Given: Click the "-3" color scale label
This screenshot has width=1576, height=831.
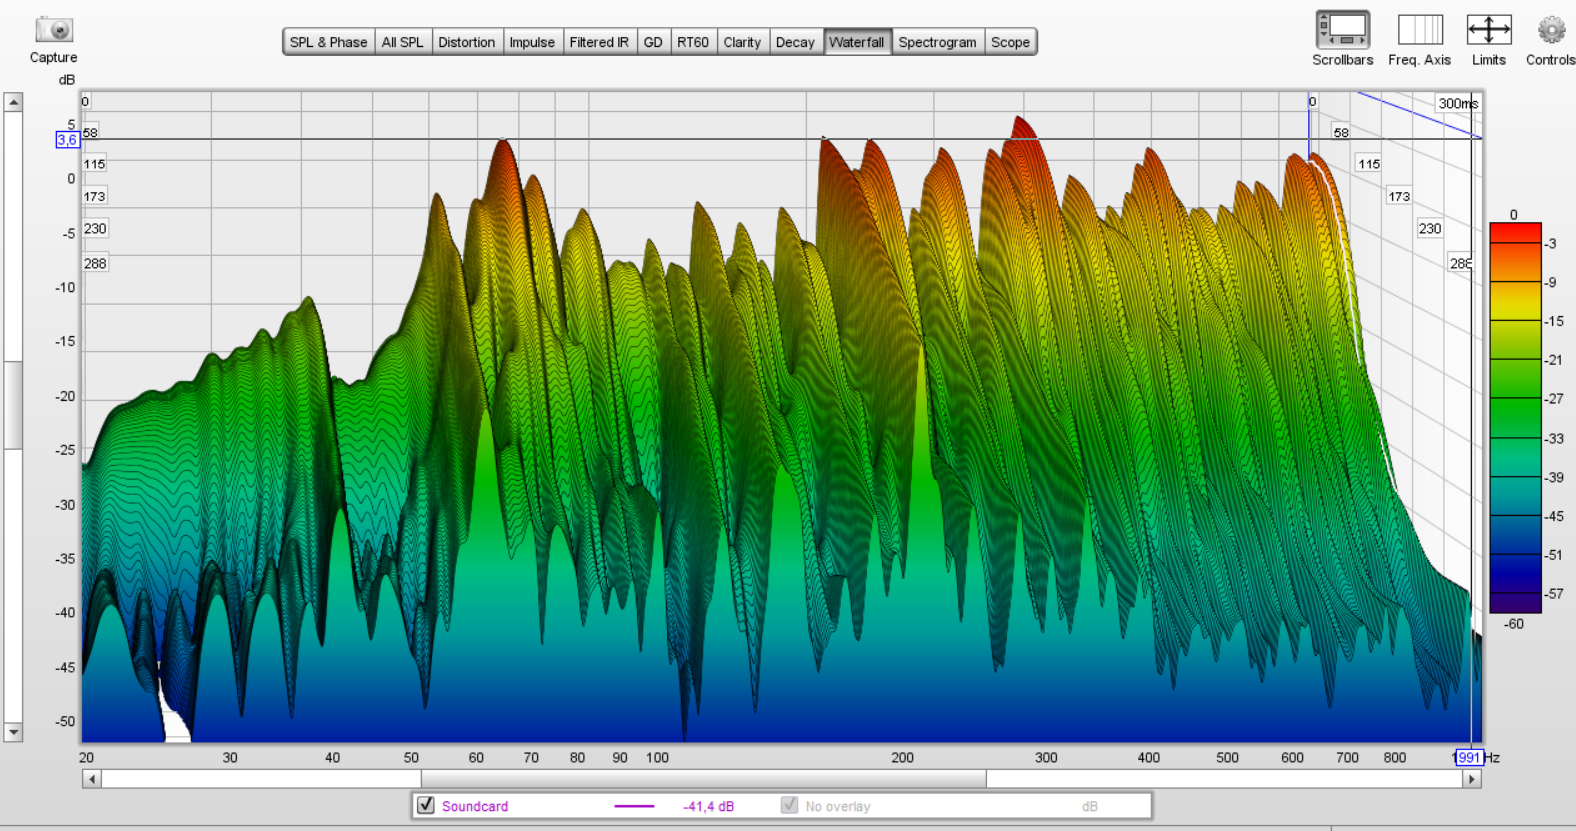Looking at the screenshot, I should click(1550, 243).
